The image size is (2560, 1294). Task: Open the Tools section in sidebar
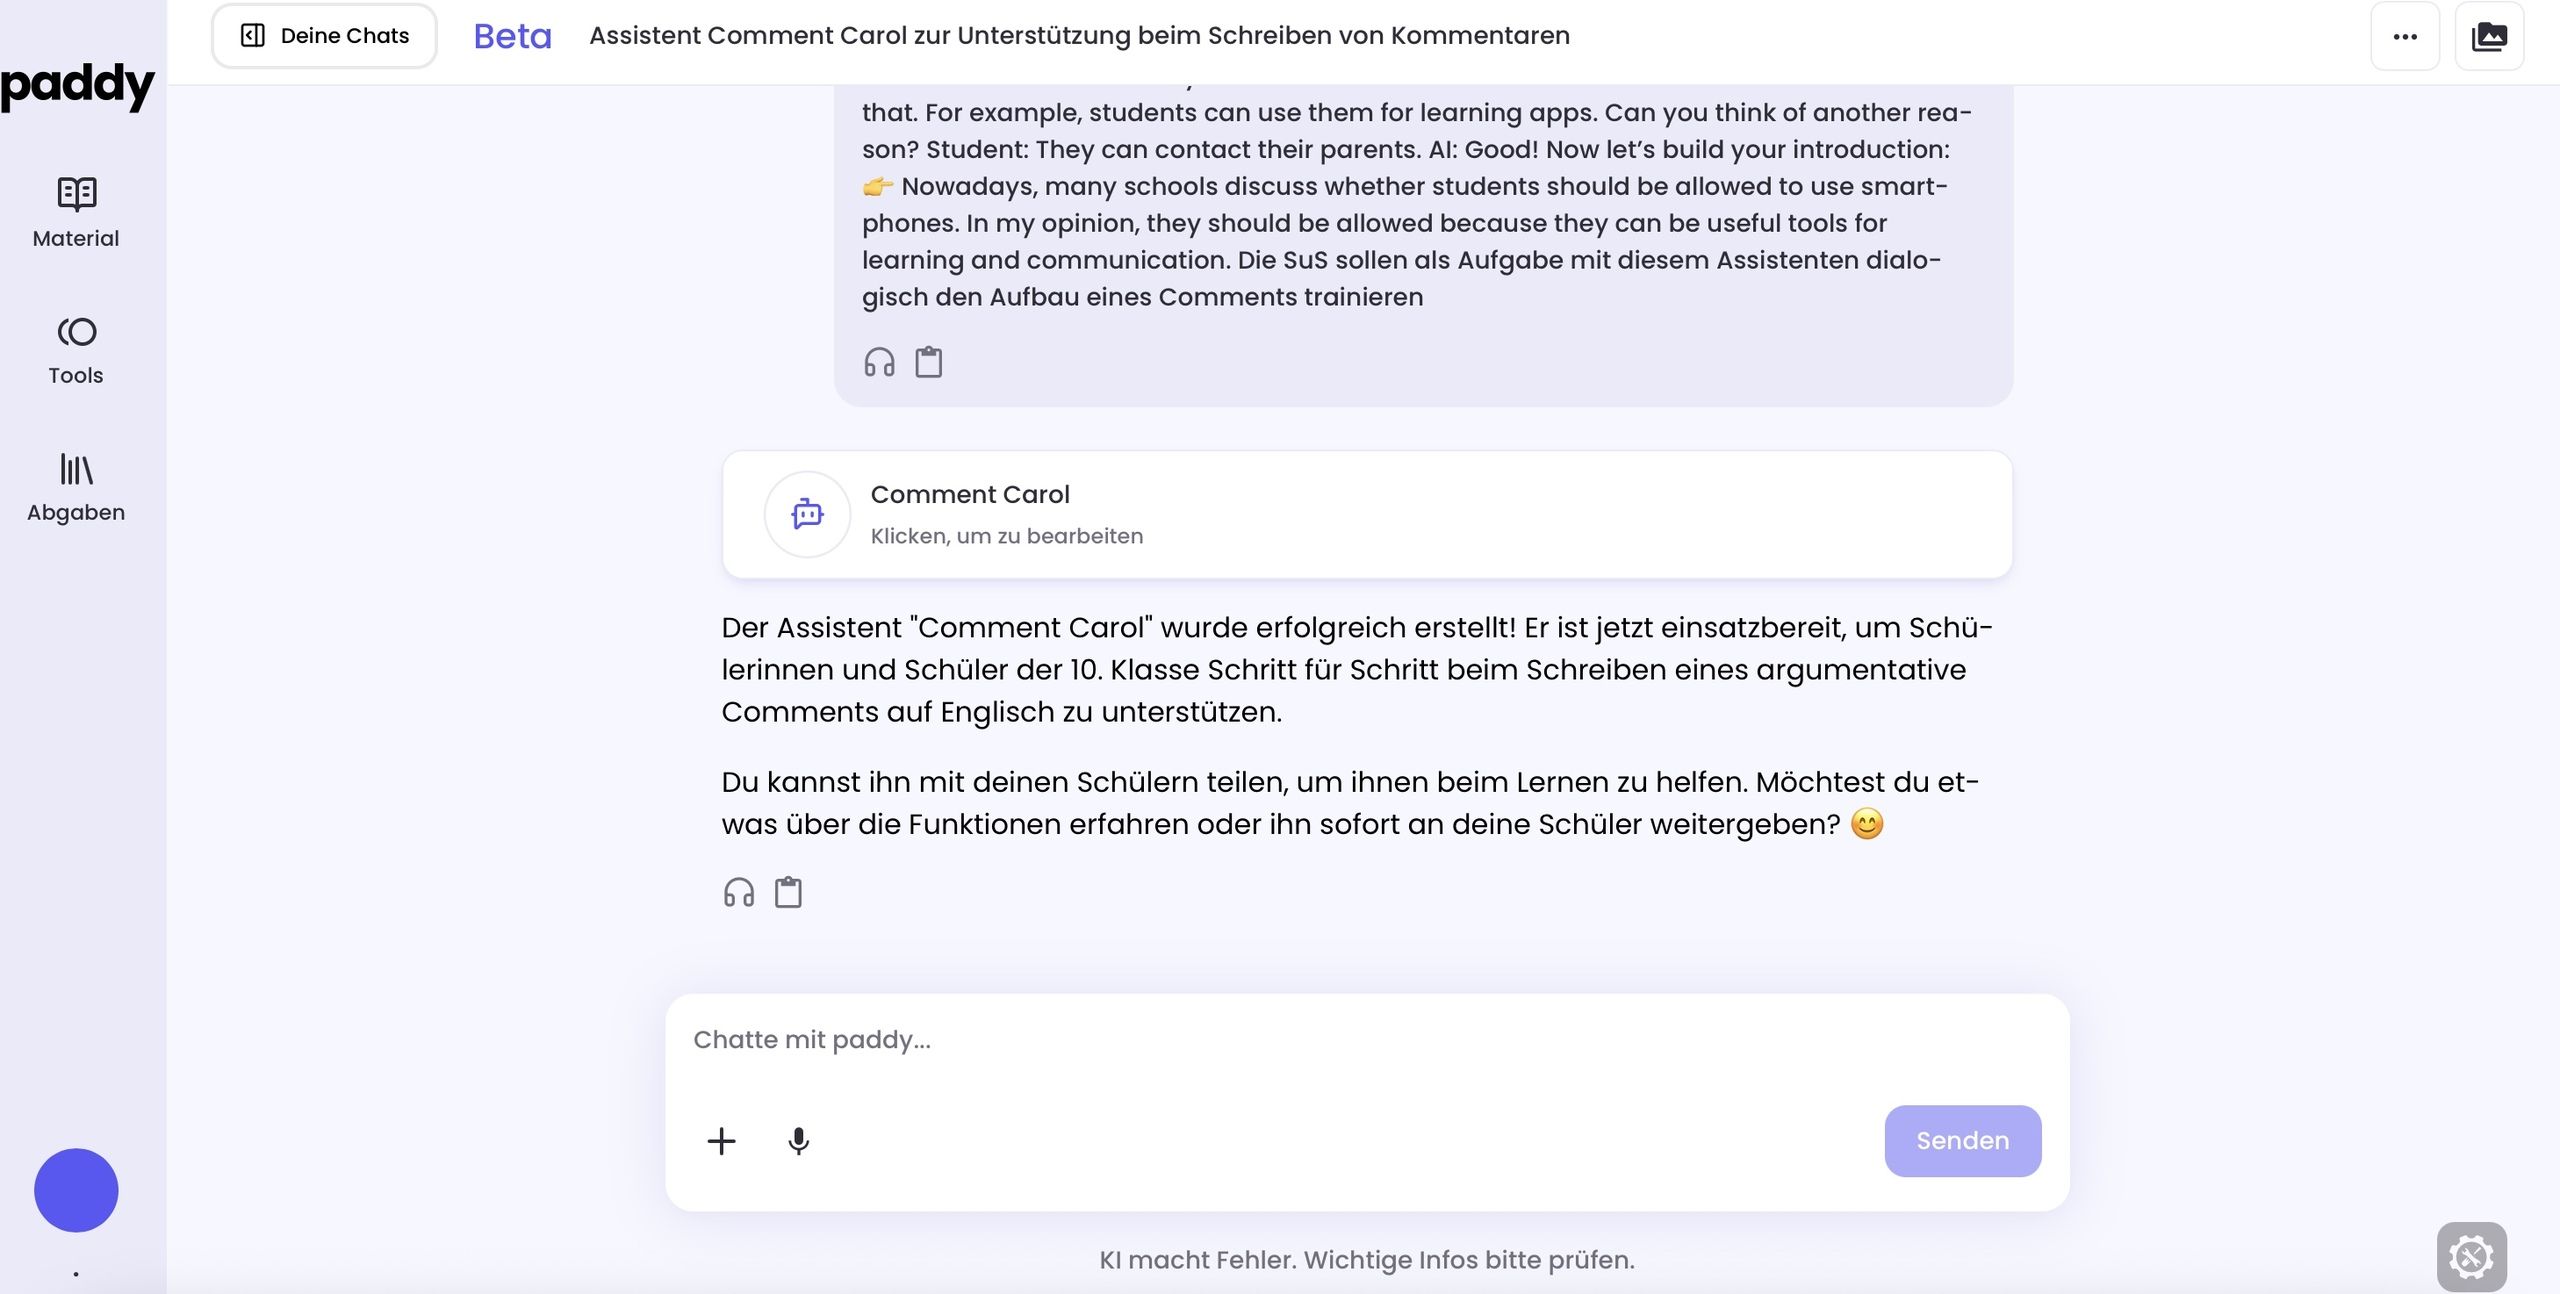pyautogui.click(x=76, y=350)
